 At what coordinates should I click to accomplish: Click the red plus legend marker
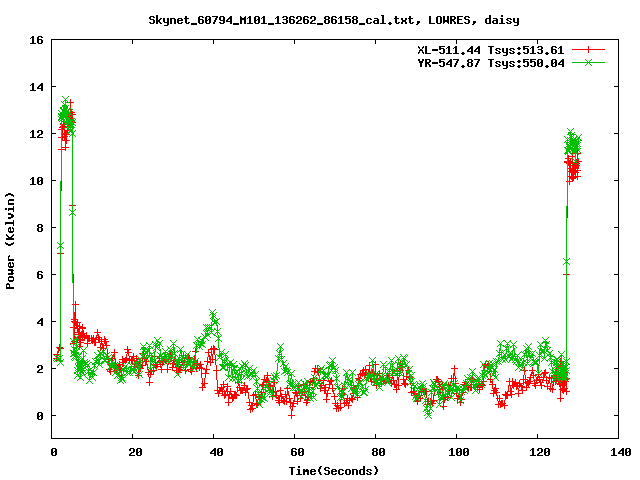(588, 50)
